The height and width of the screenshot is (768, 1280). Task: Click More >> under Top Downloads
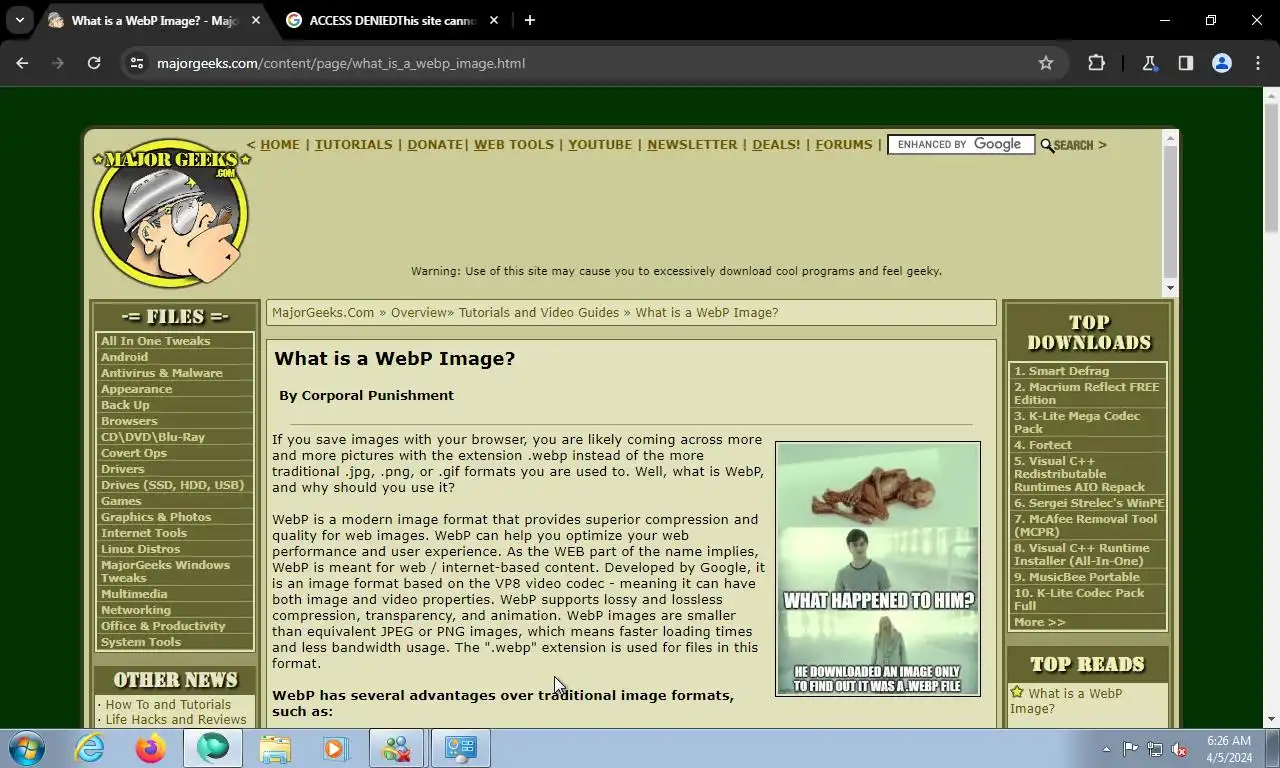(x=1039, y=622)
